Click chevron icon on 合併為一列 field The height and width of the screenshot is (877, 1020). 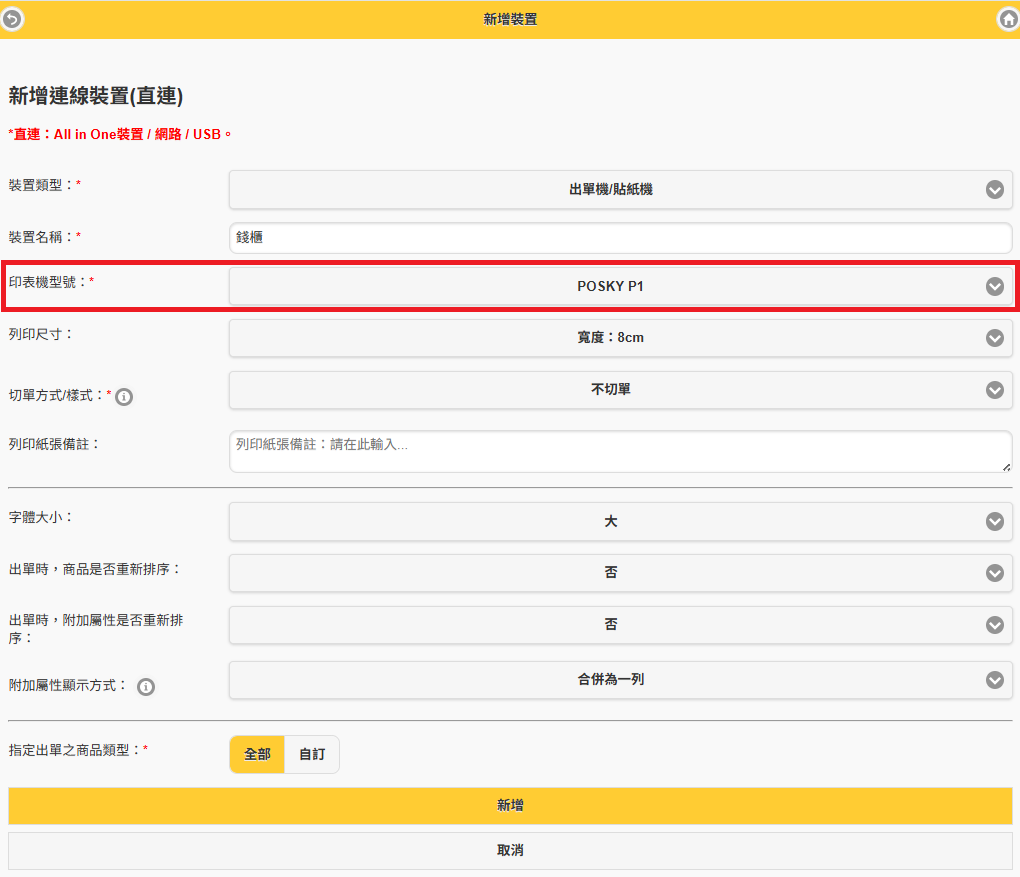tap(994, 680)
